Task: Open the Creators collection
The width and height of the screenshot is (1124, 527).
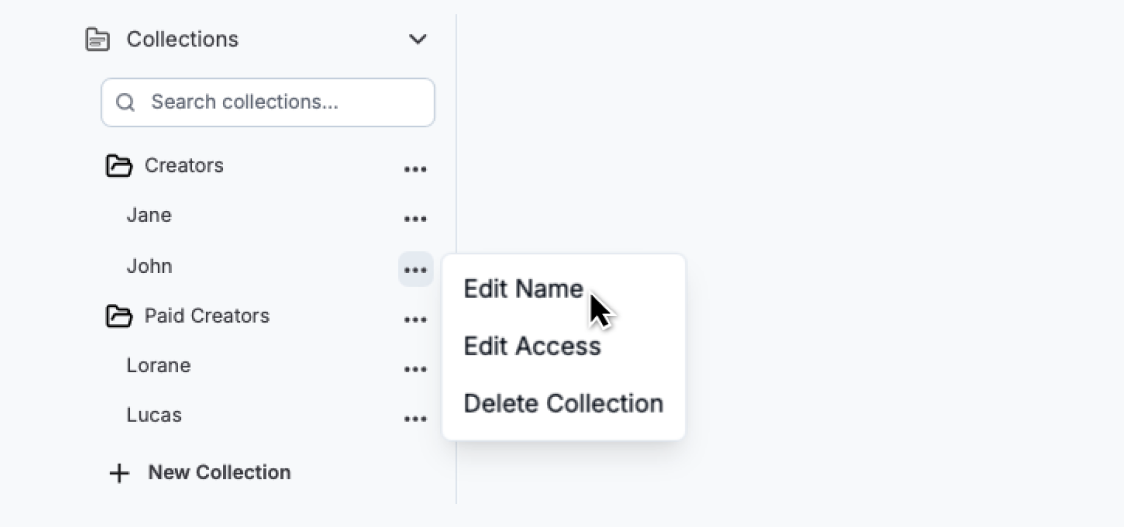Action: (x=184, y=166)
